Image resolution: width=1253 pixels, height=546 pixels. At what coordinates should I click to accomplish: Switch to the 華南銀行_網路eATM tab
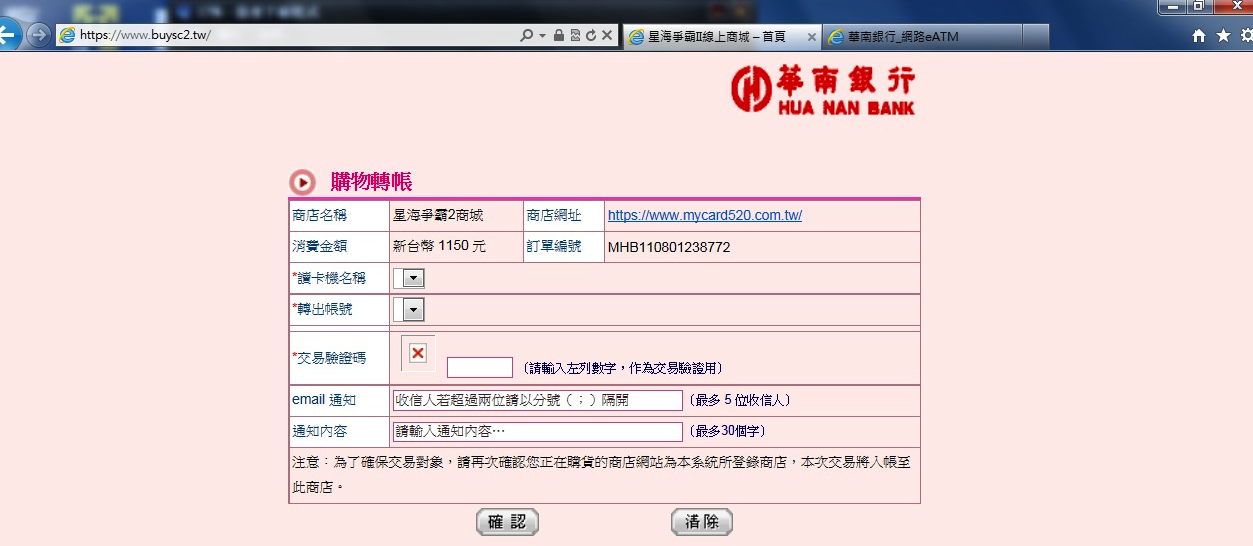[x=922, y=37]
